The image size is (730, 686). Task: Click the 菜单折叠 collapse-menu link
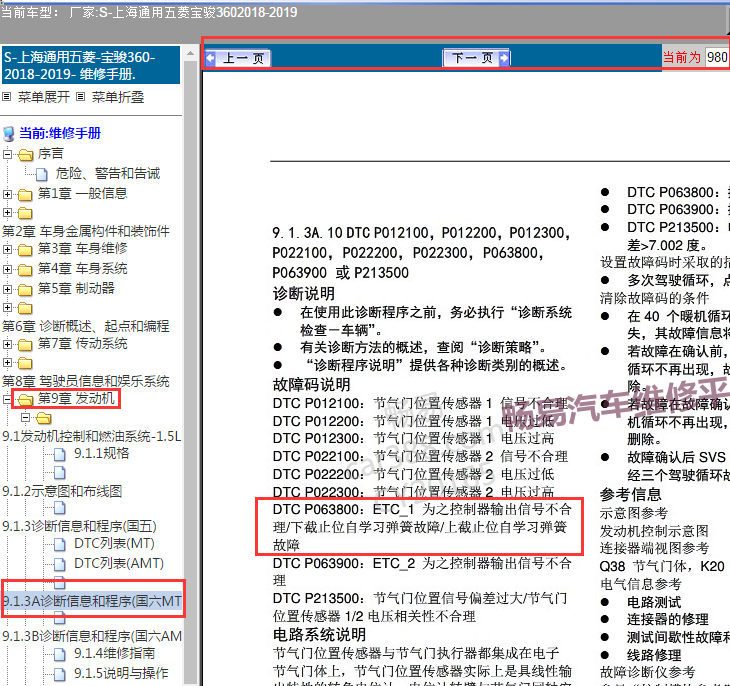[118, 97]
